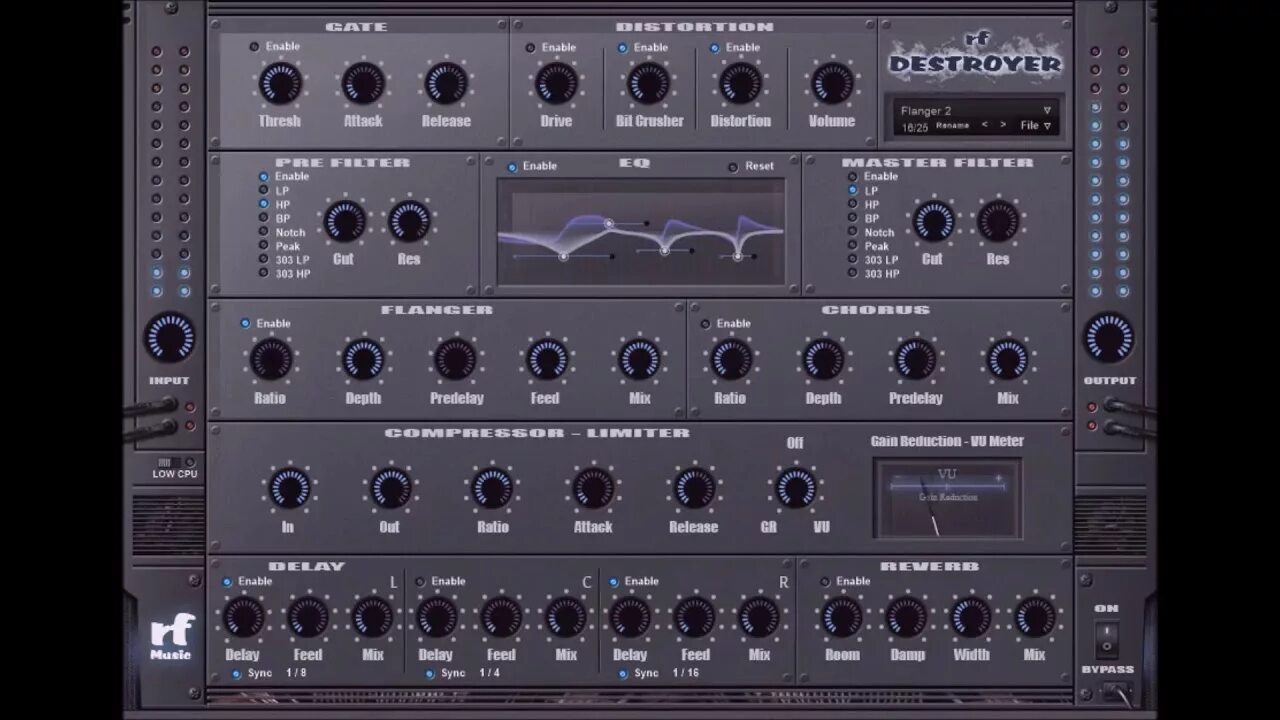Click the Chorus Depth knob
This screenshot has height=720, width=1280.
pyautogui.click(x=823, y=359)
